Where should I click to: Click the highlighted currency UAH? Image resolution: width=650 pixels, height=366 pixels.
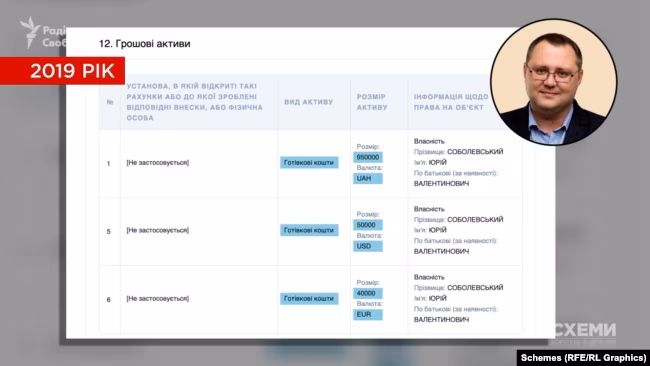[x=368, y=179]
